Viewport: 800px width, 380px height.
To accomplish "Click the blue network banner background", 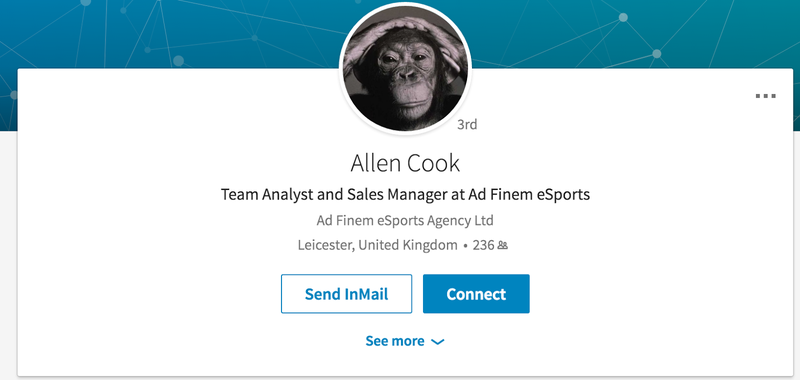I will click(x=153, y=31).
